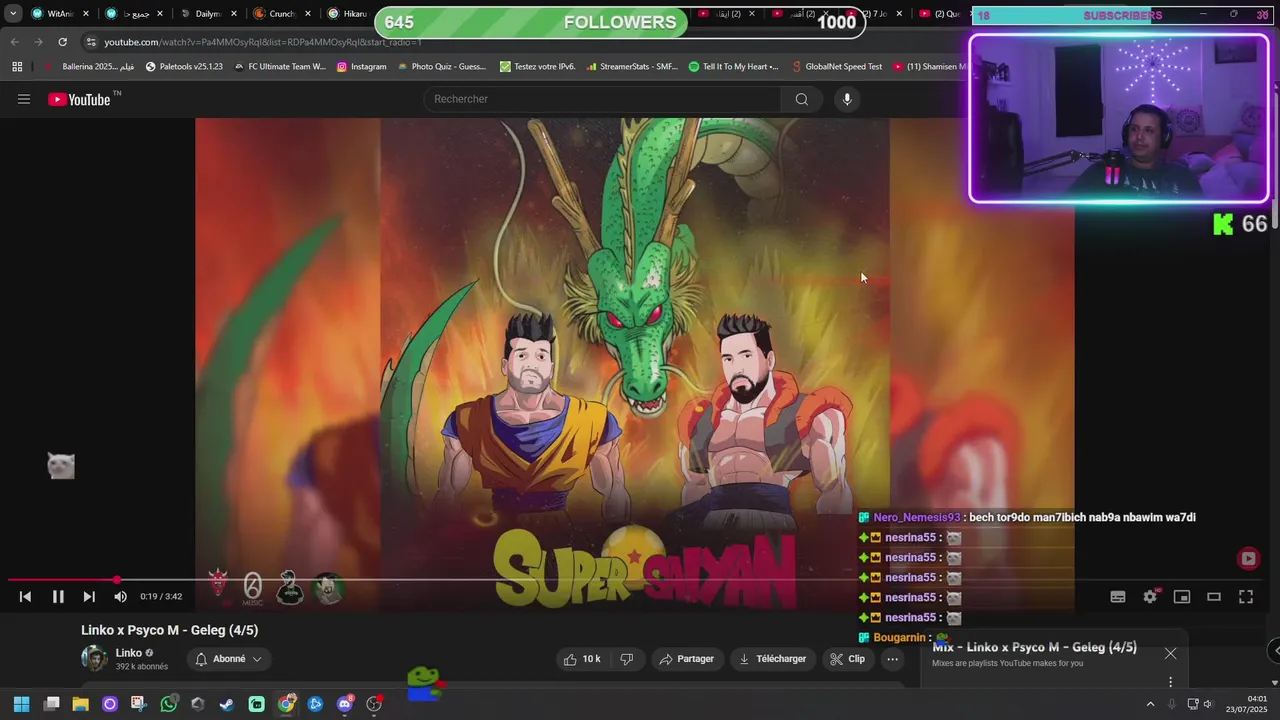Open the Instagram bookmark
This screenshot has width=1280, height=720.
click(361, 67)
